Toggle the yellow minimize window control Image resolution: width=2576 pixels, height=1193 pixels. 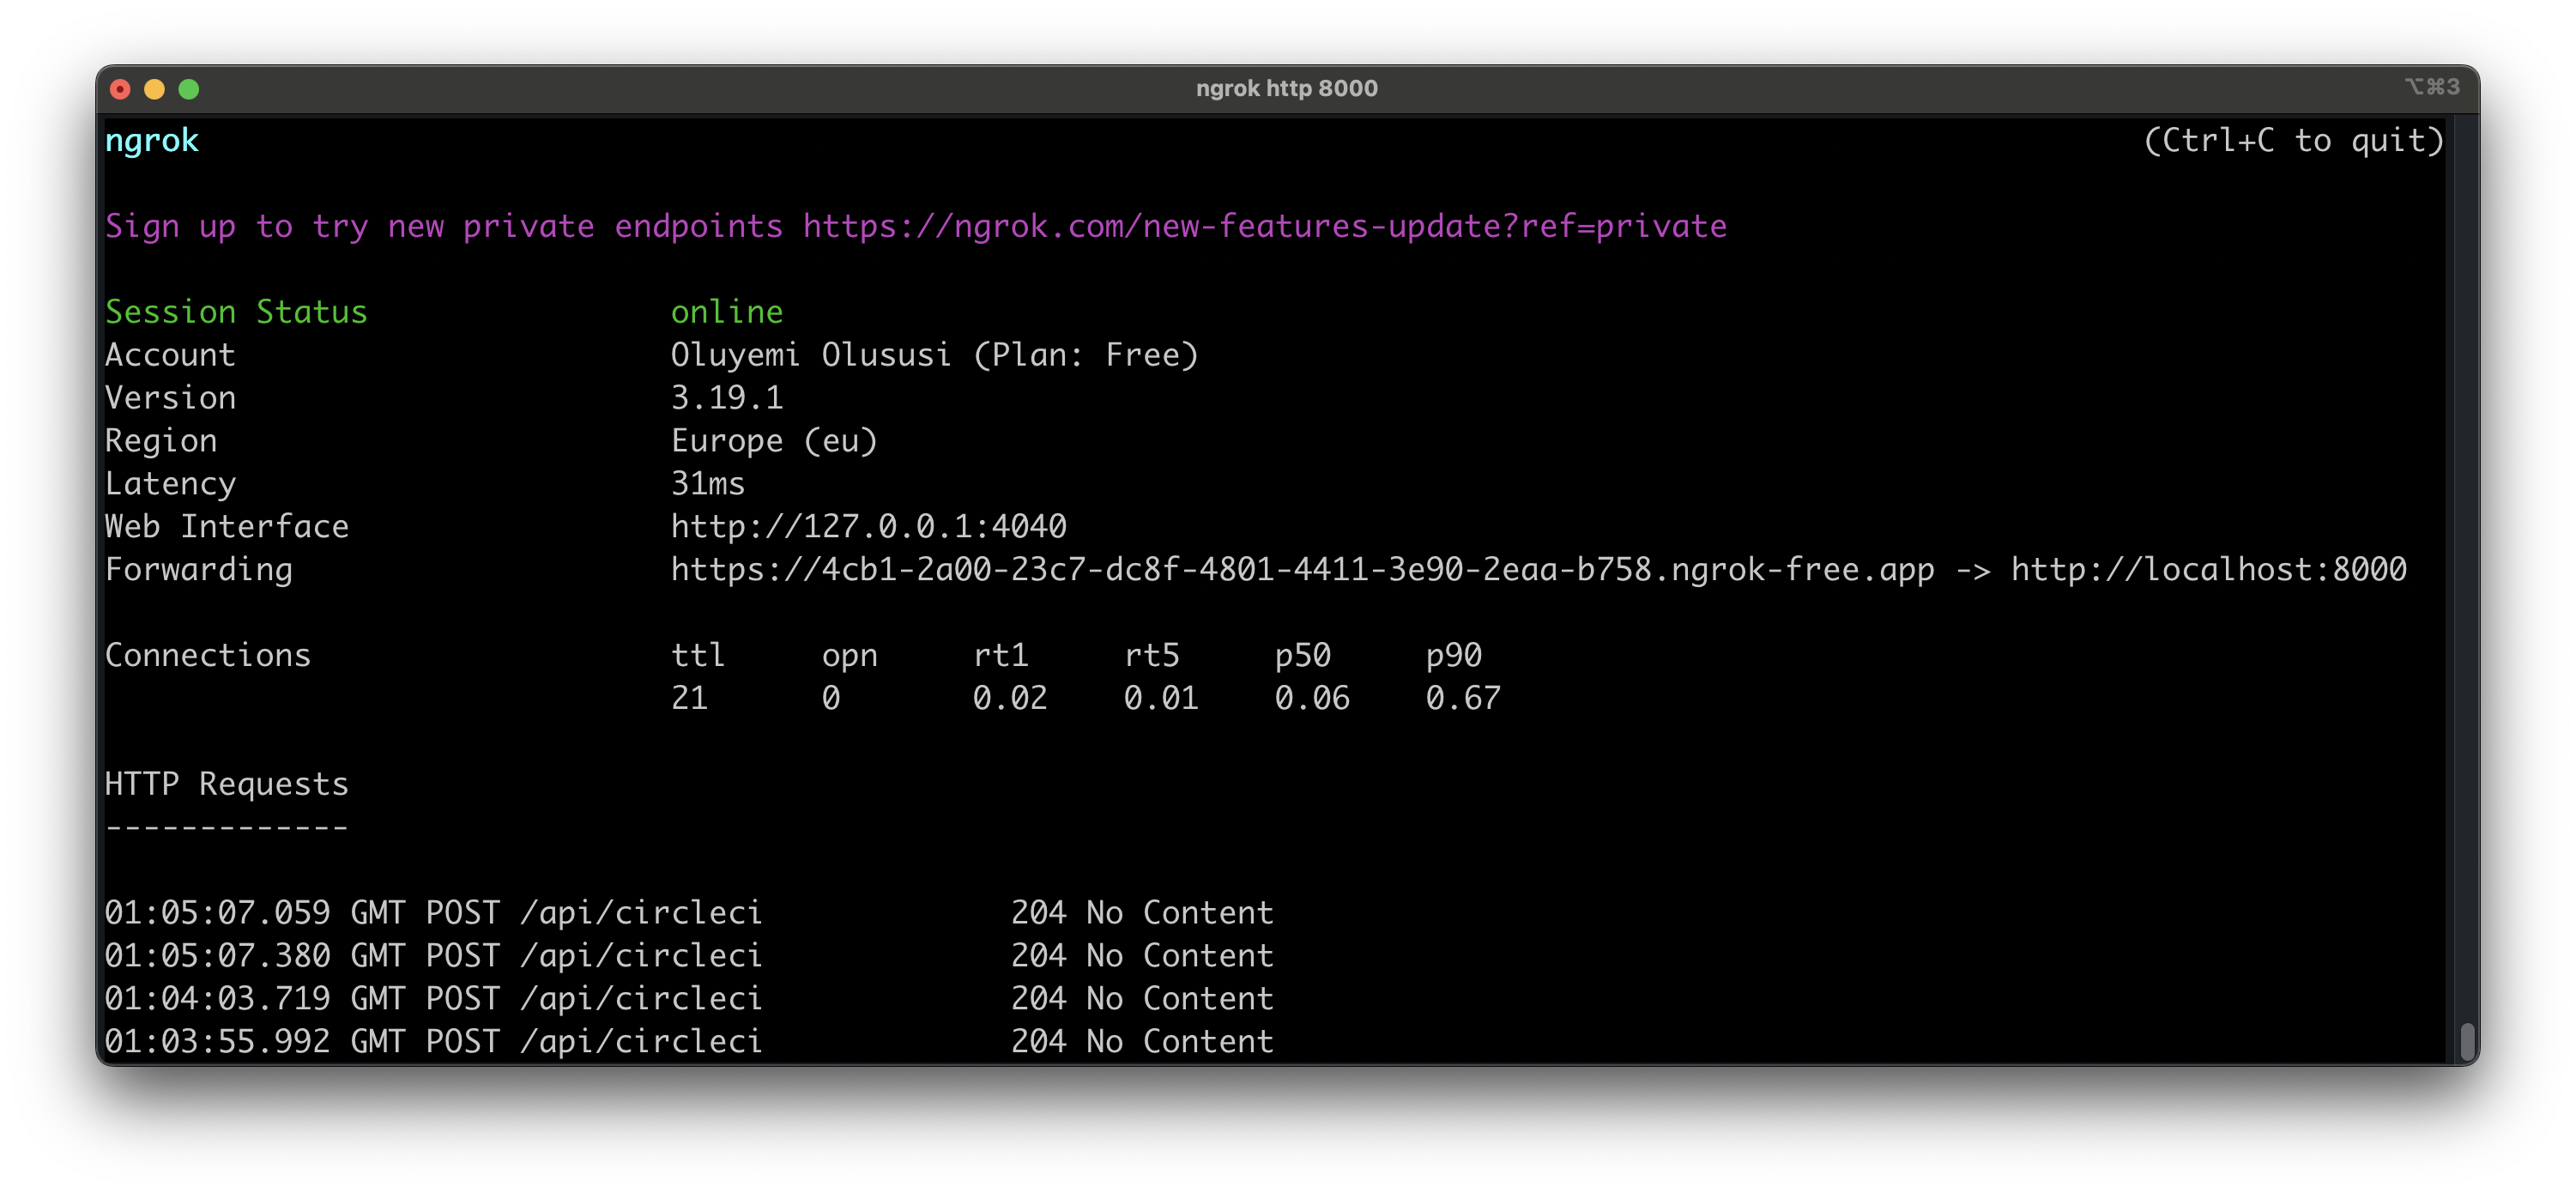click(x=156, y=89)
